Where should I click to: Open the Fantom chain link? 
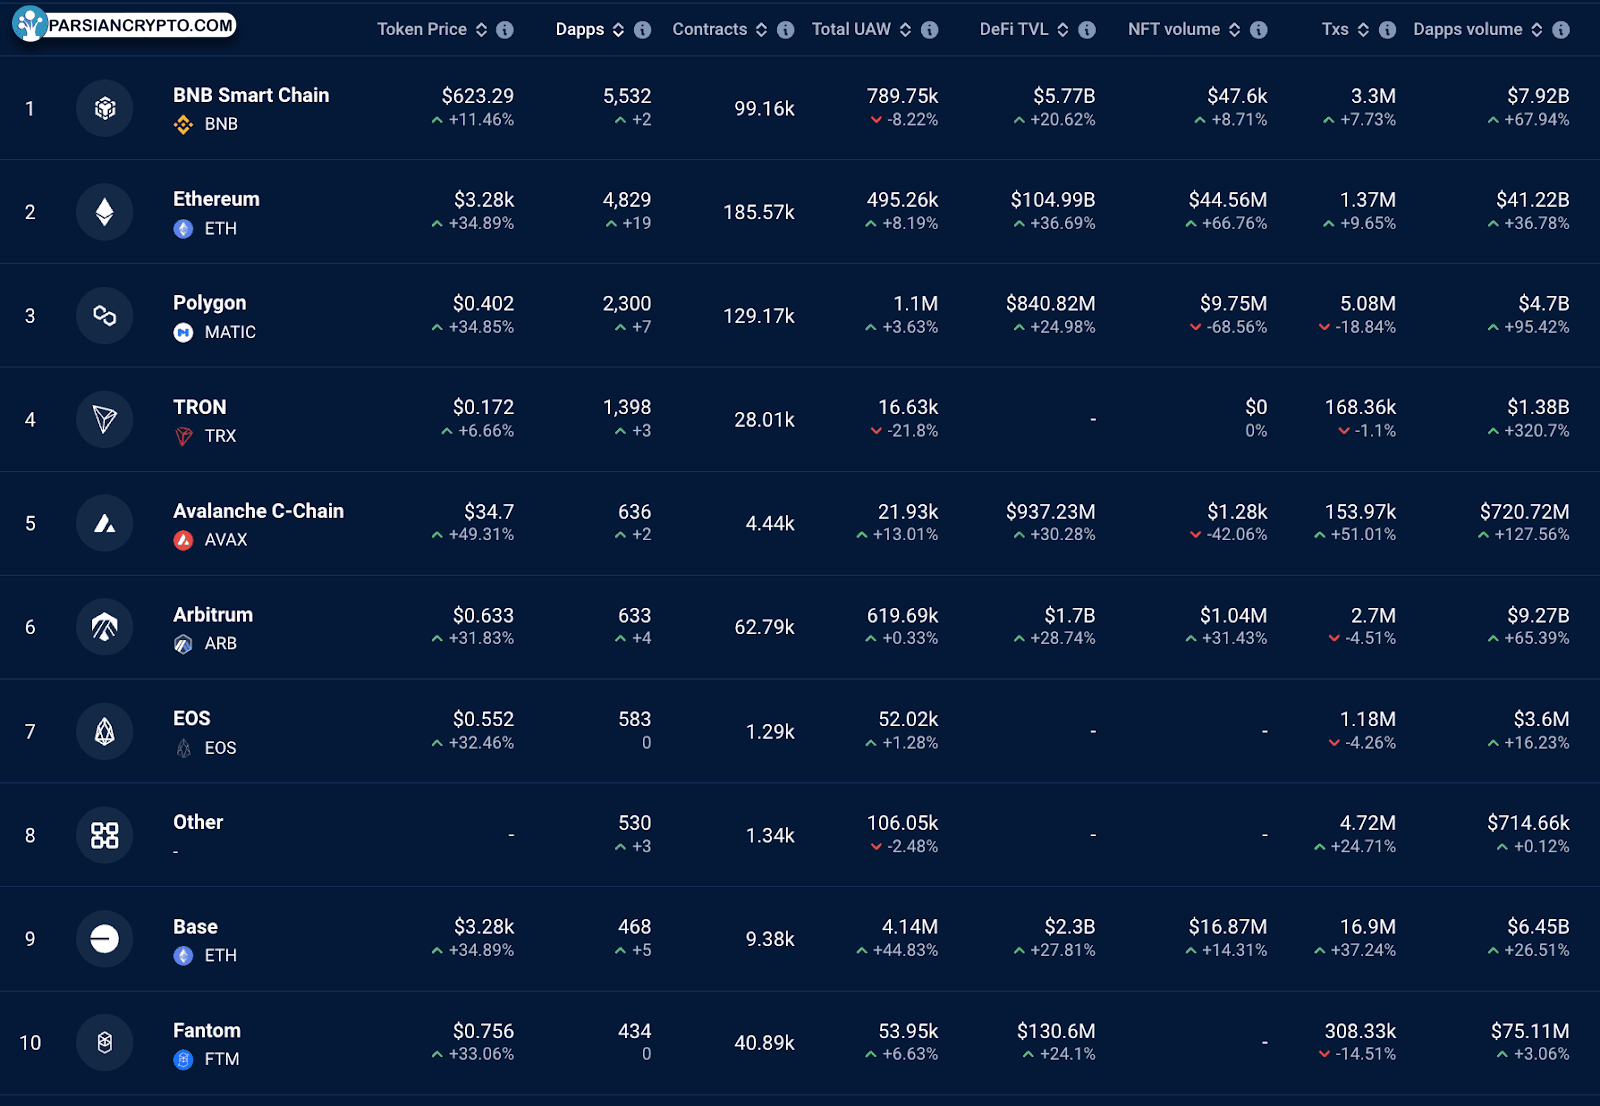point(207,1030)
